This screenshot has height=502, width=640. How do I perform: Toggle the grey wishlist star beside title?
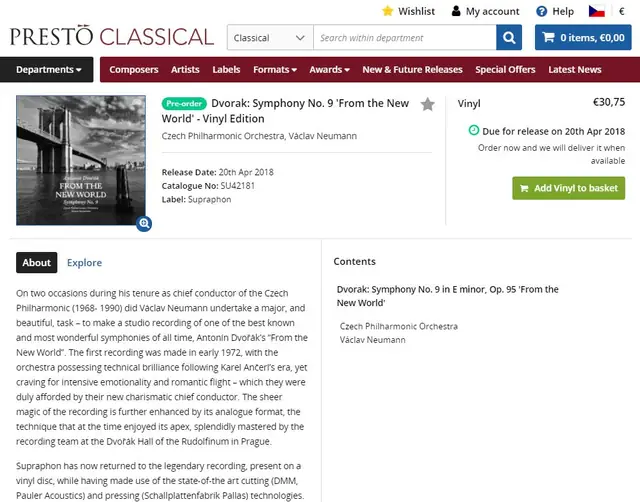(427, 104)
